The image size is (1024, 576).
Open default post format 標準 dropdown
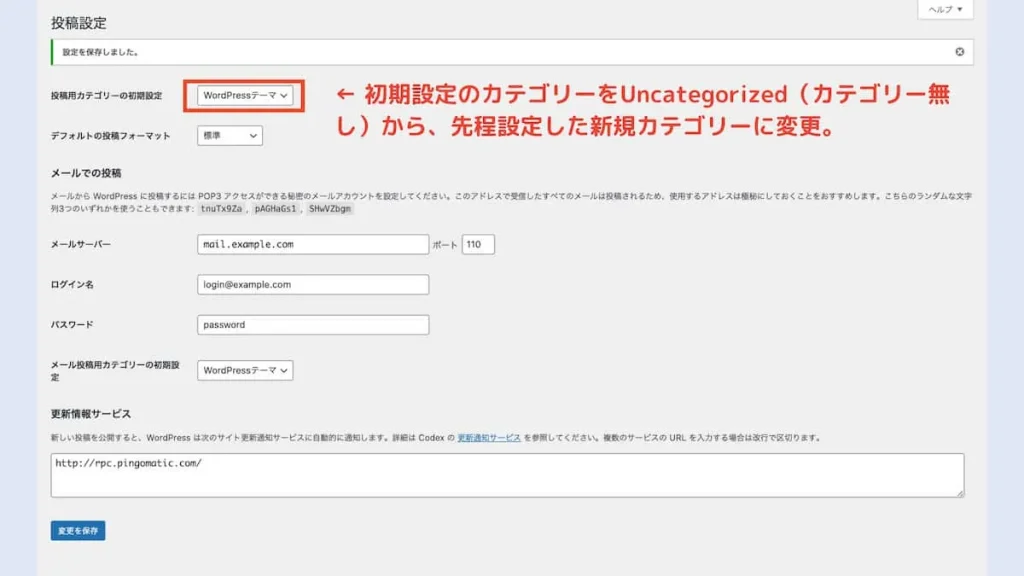click(230, 135)
